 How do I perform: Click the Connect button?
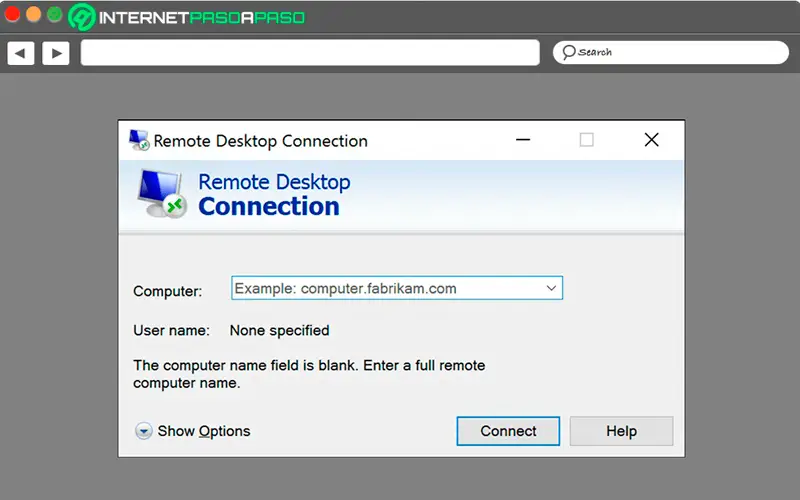(508, 431)
